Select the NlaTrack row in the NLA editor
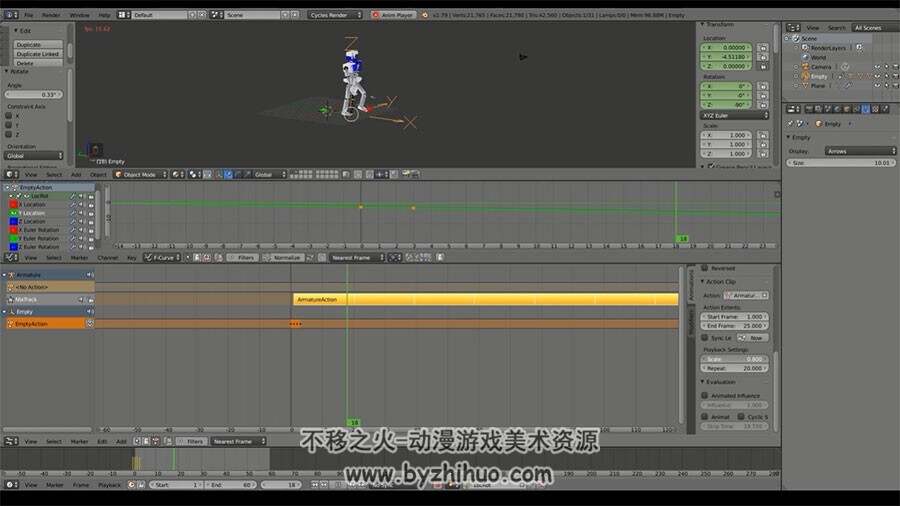Image resolution: width=900 pixels, height=506 pixels. point(49,299)
